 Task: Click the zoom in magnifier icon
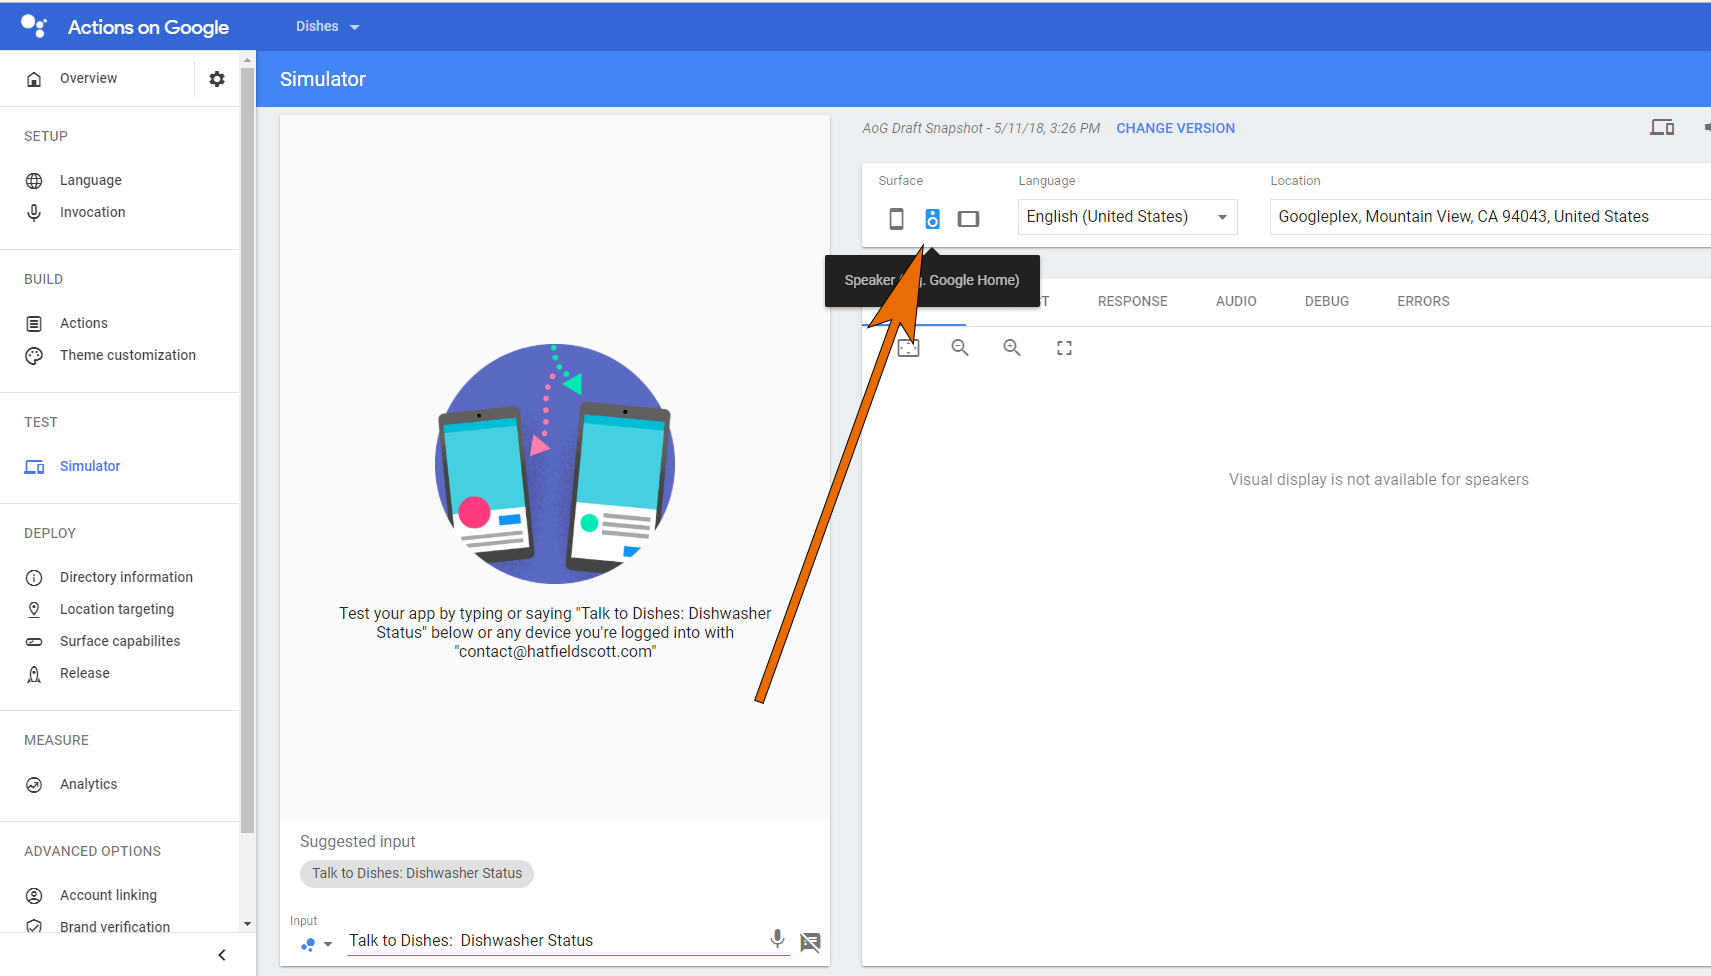tap(1012, 347)
